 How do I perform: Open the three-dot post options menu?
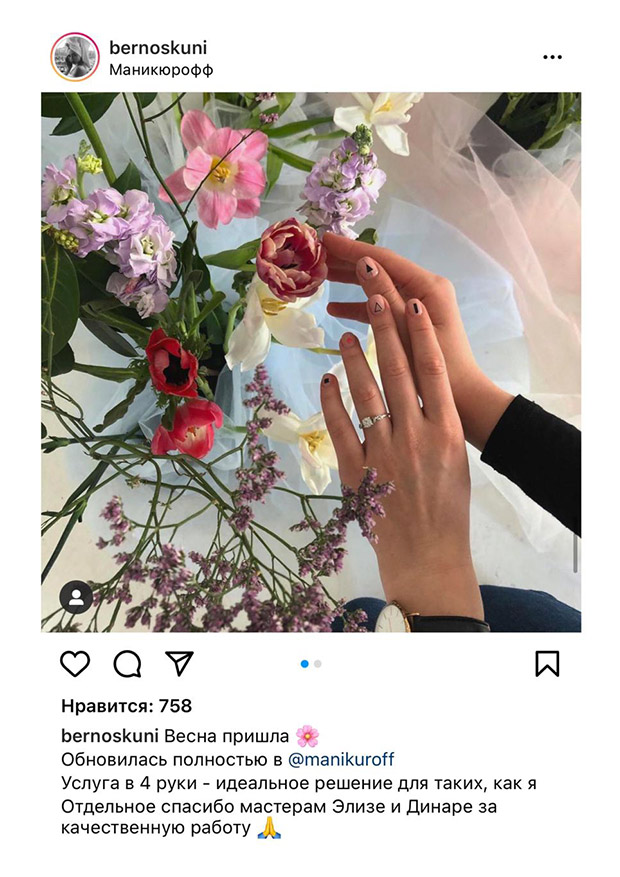[552, 57]
